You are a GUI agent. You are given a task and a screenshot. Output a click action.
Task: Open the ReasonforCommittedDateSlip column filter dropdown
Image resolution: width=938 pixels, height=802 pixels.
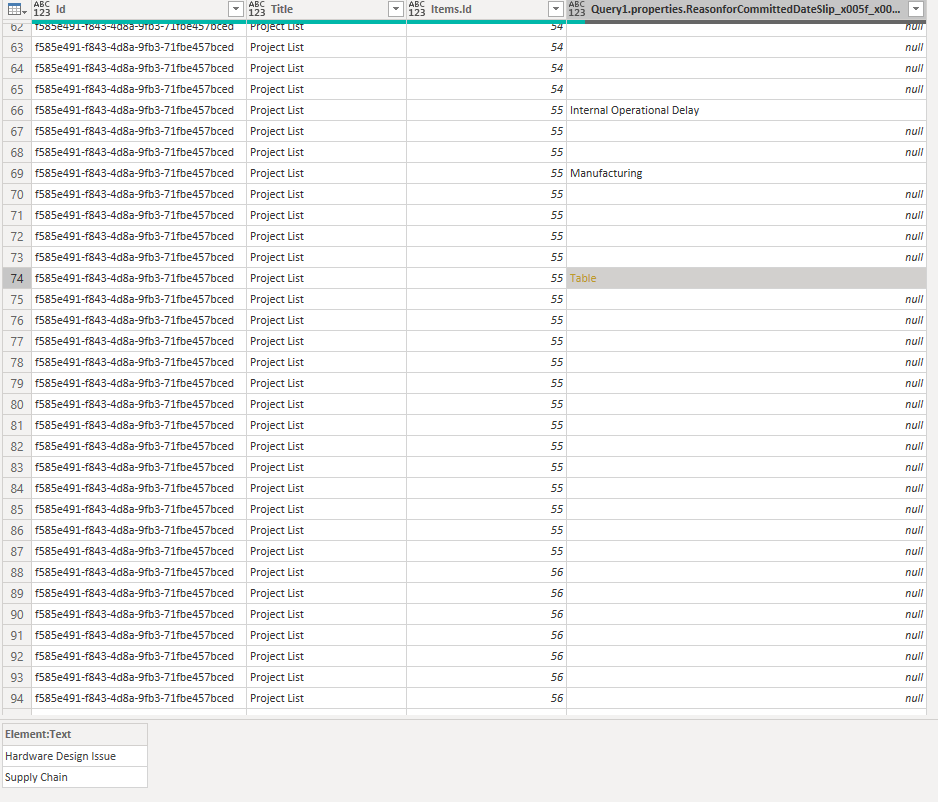tap(916, 9)
